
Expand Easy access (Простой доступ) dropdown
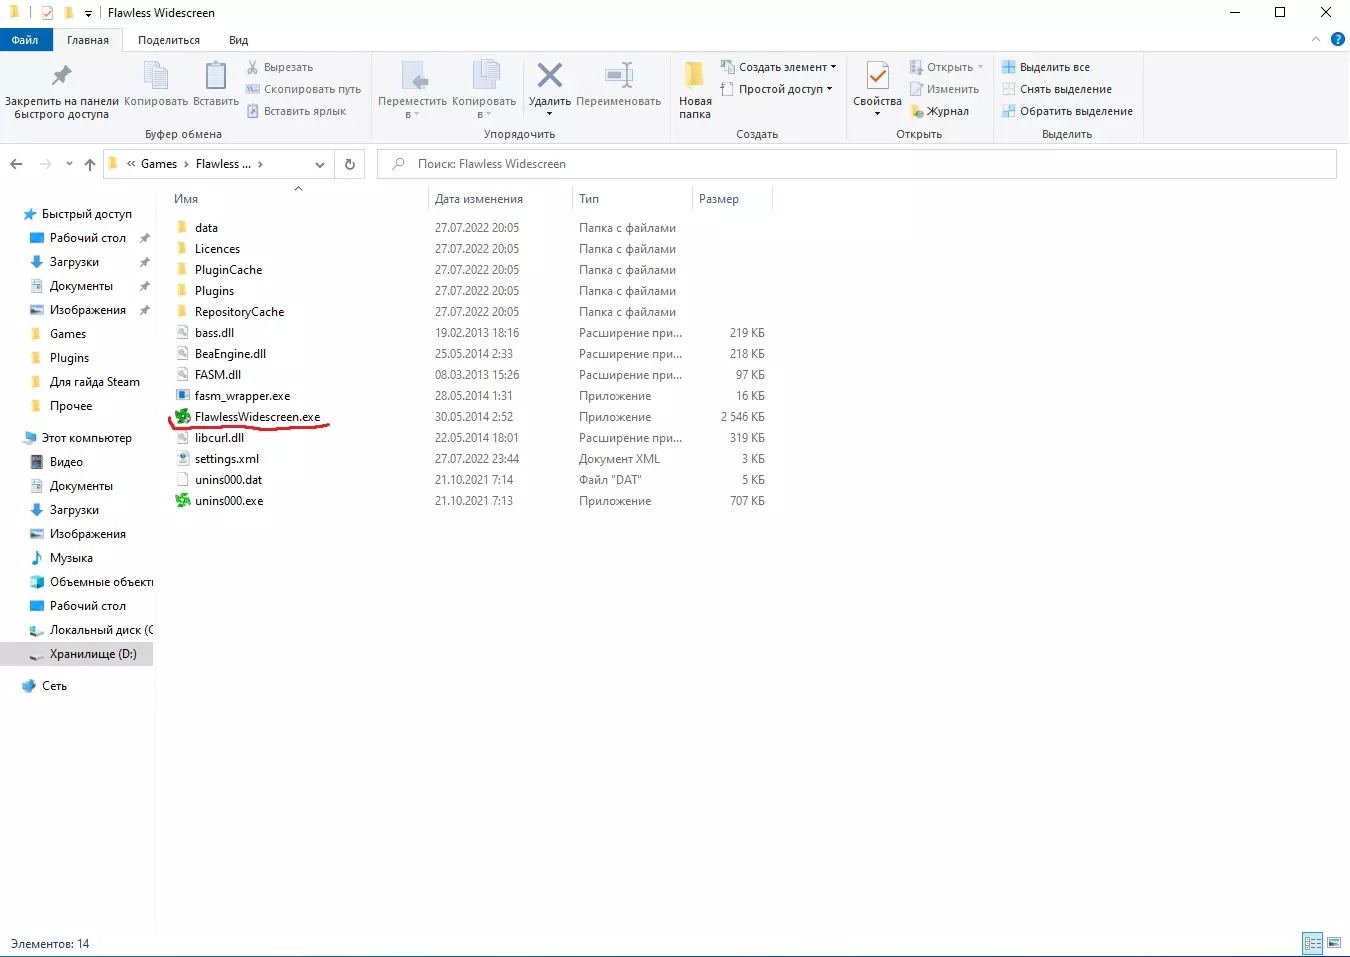pos(777,89)
